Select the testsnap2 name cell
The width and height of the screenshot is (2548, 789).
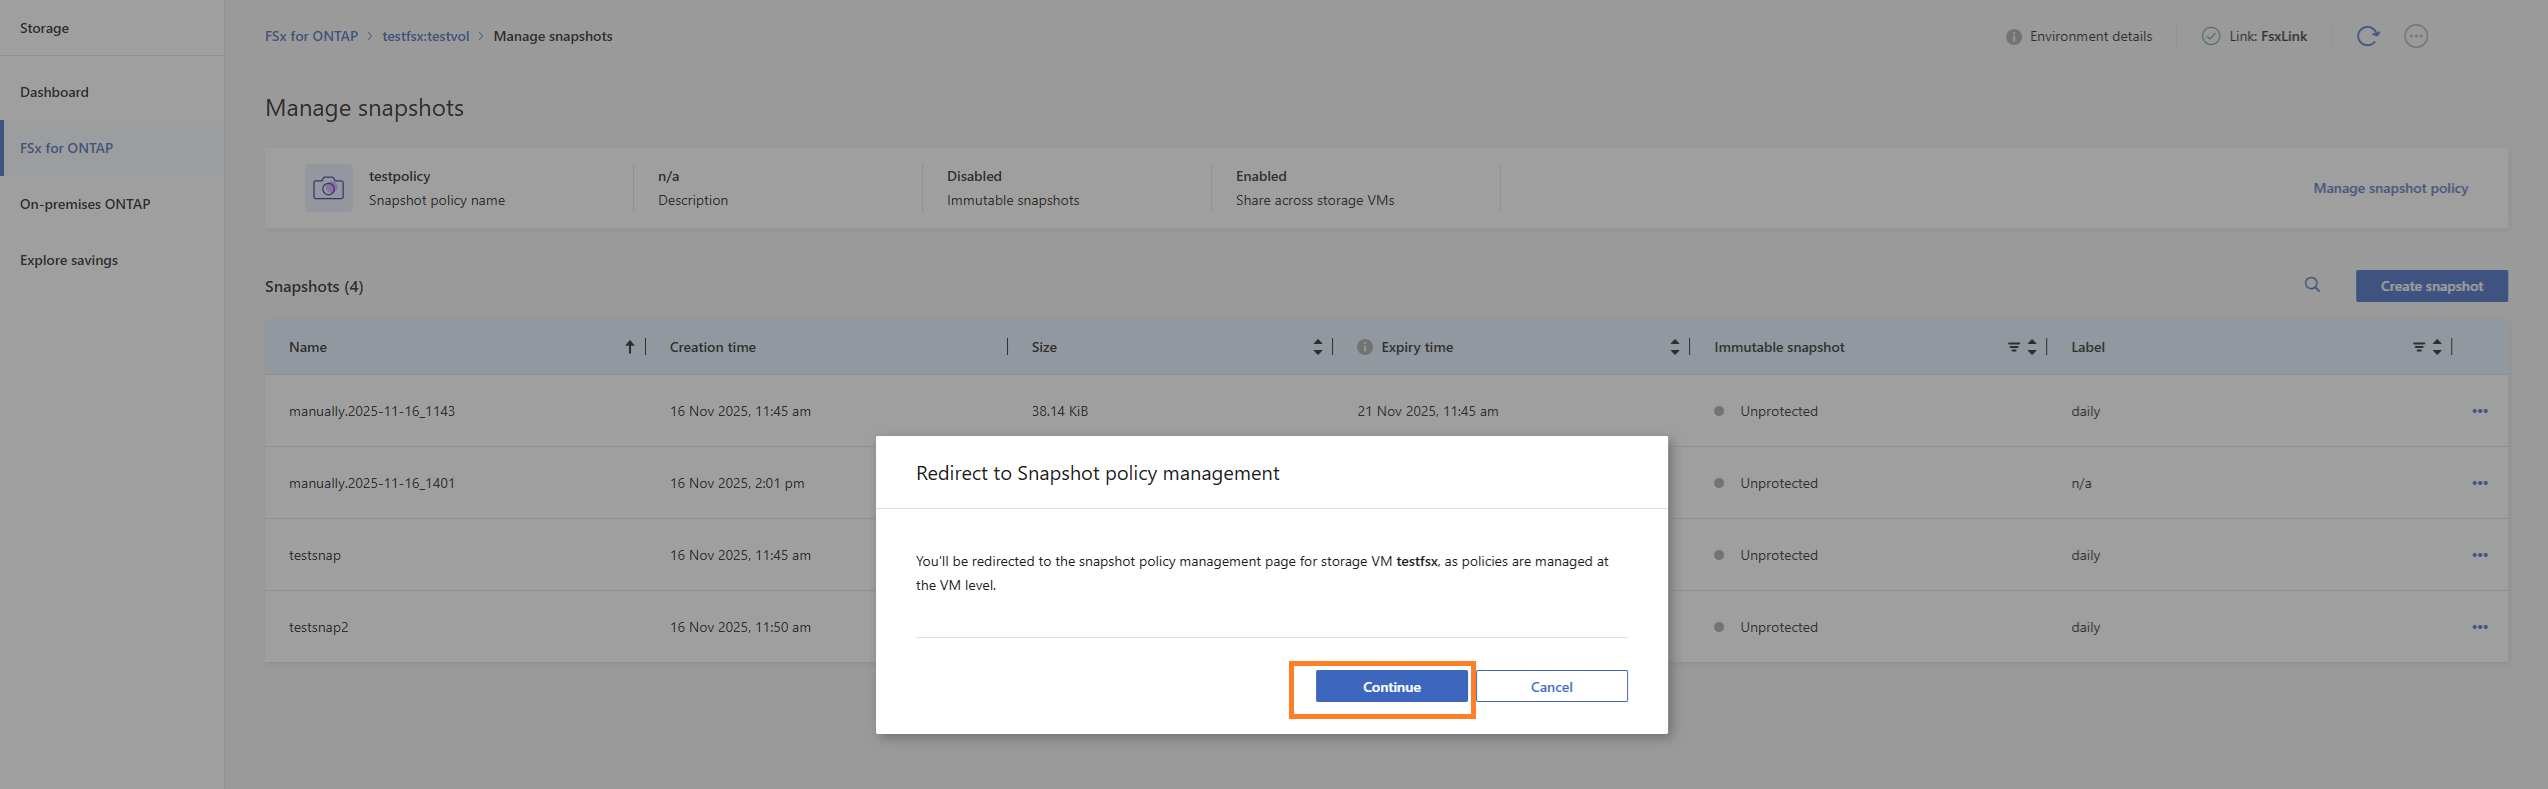point(318,627)
